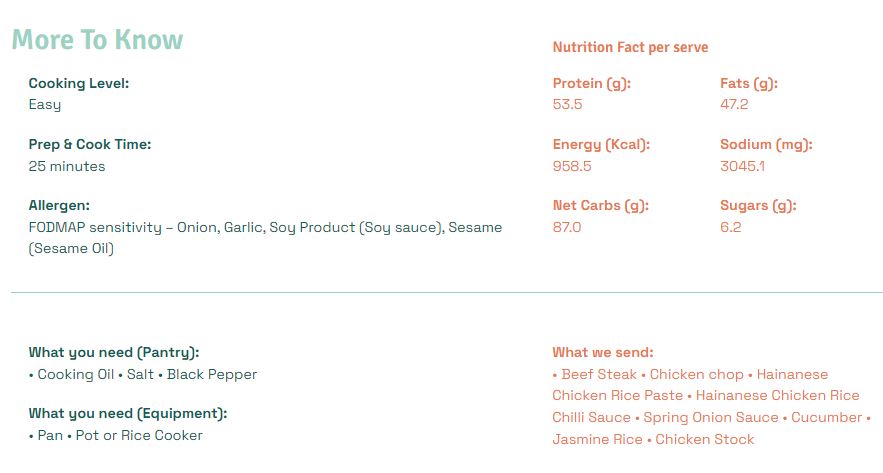Select the Energy (Kcal) label

pyautogui.click(x=601, y=145)
